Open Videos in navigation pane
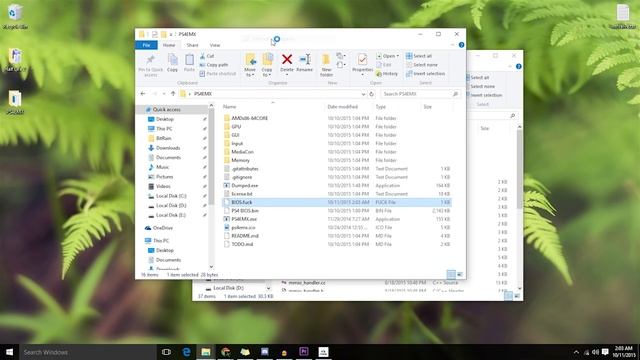 point(163,187)
